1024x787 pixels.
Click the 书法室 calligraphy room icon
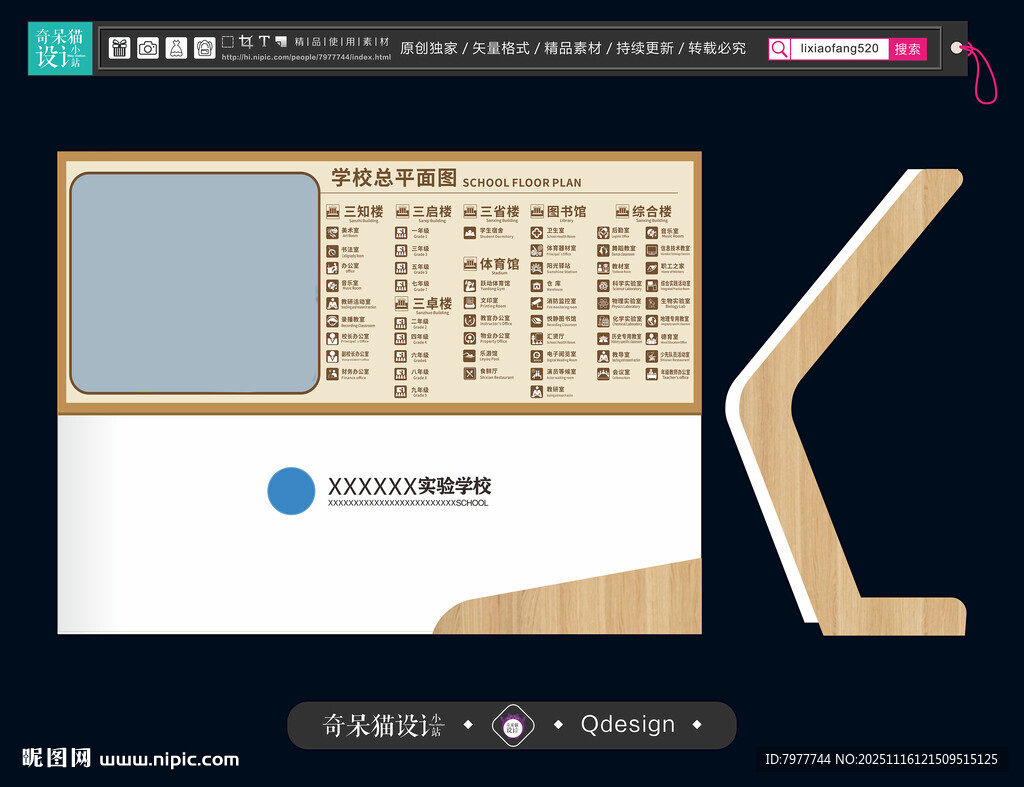pos(332,251)
